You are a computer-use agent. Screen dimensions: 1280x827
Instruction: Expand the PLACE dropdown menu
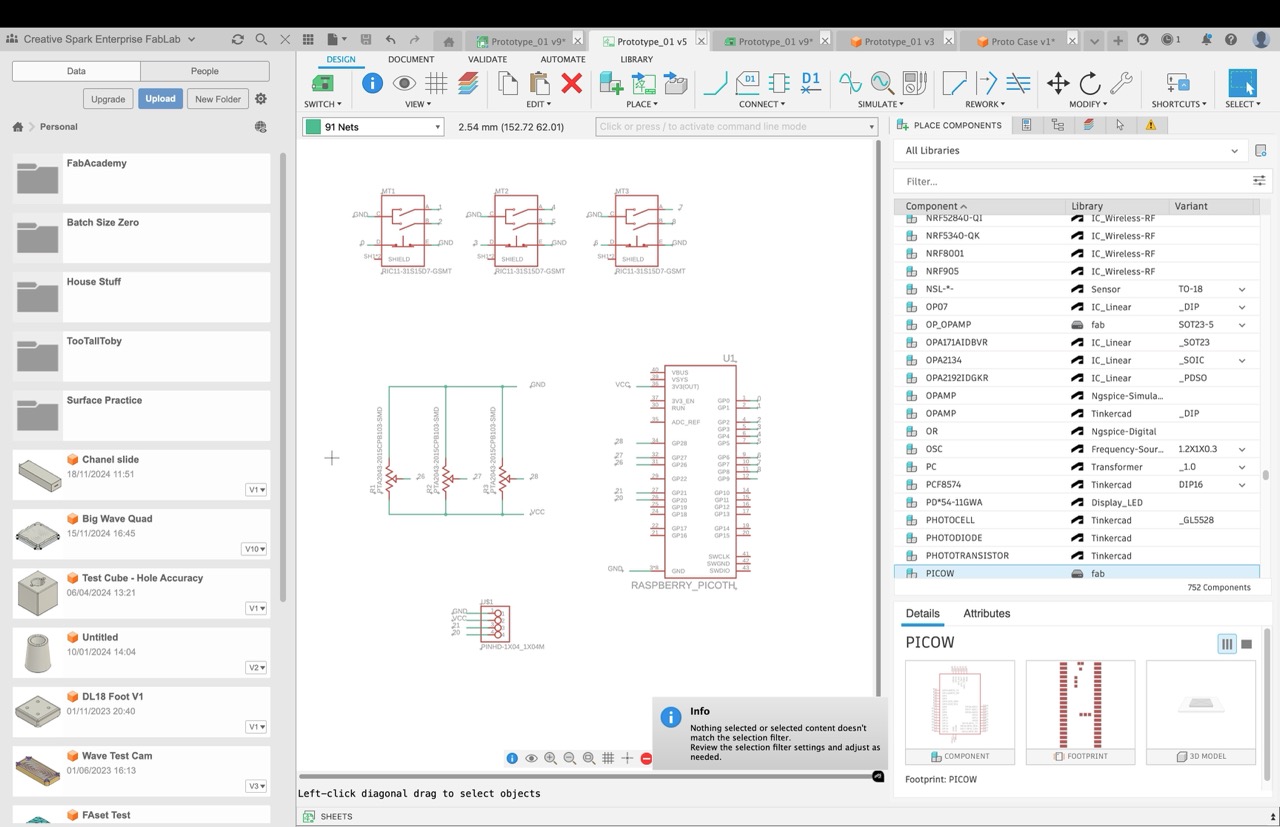[642, 104]
